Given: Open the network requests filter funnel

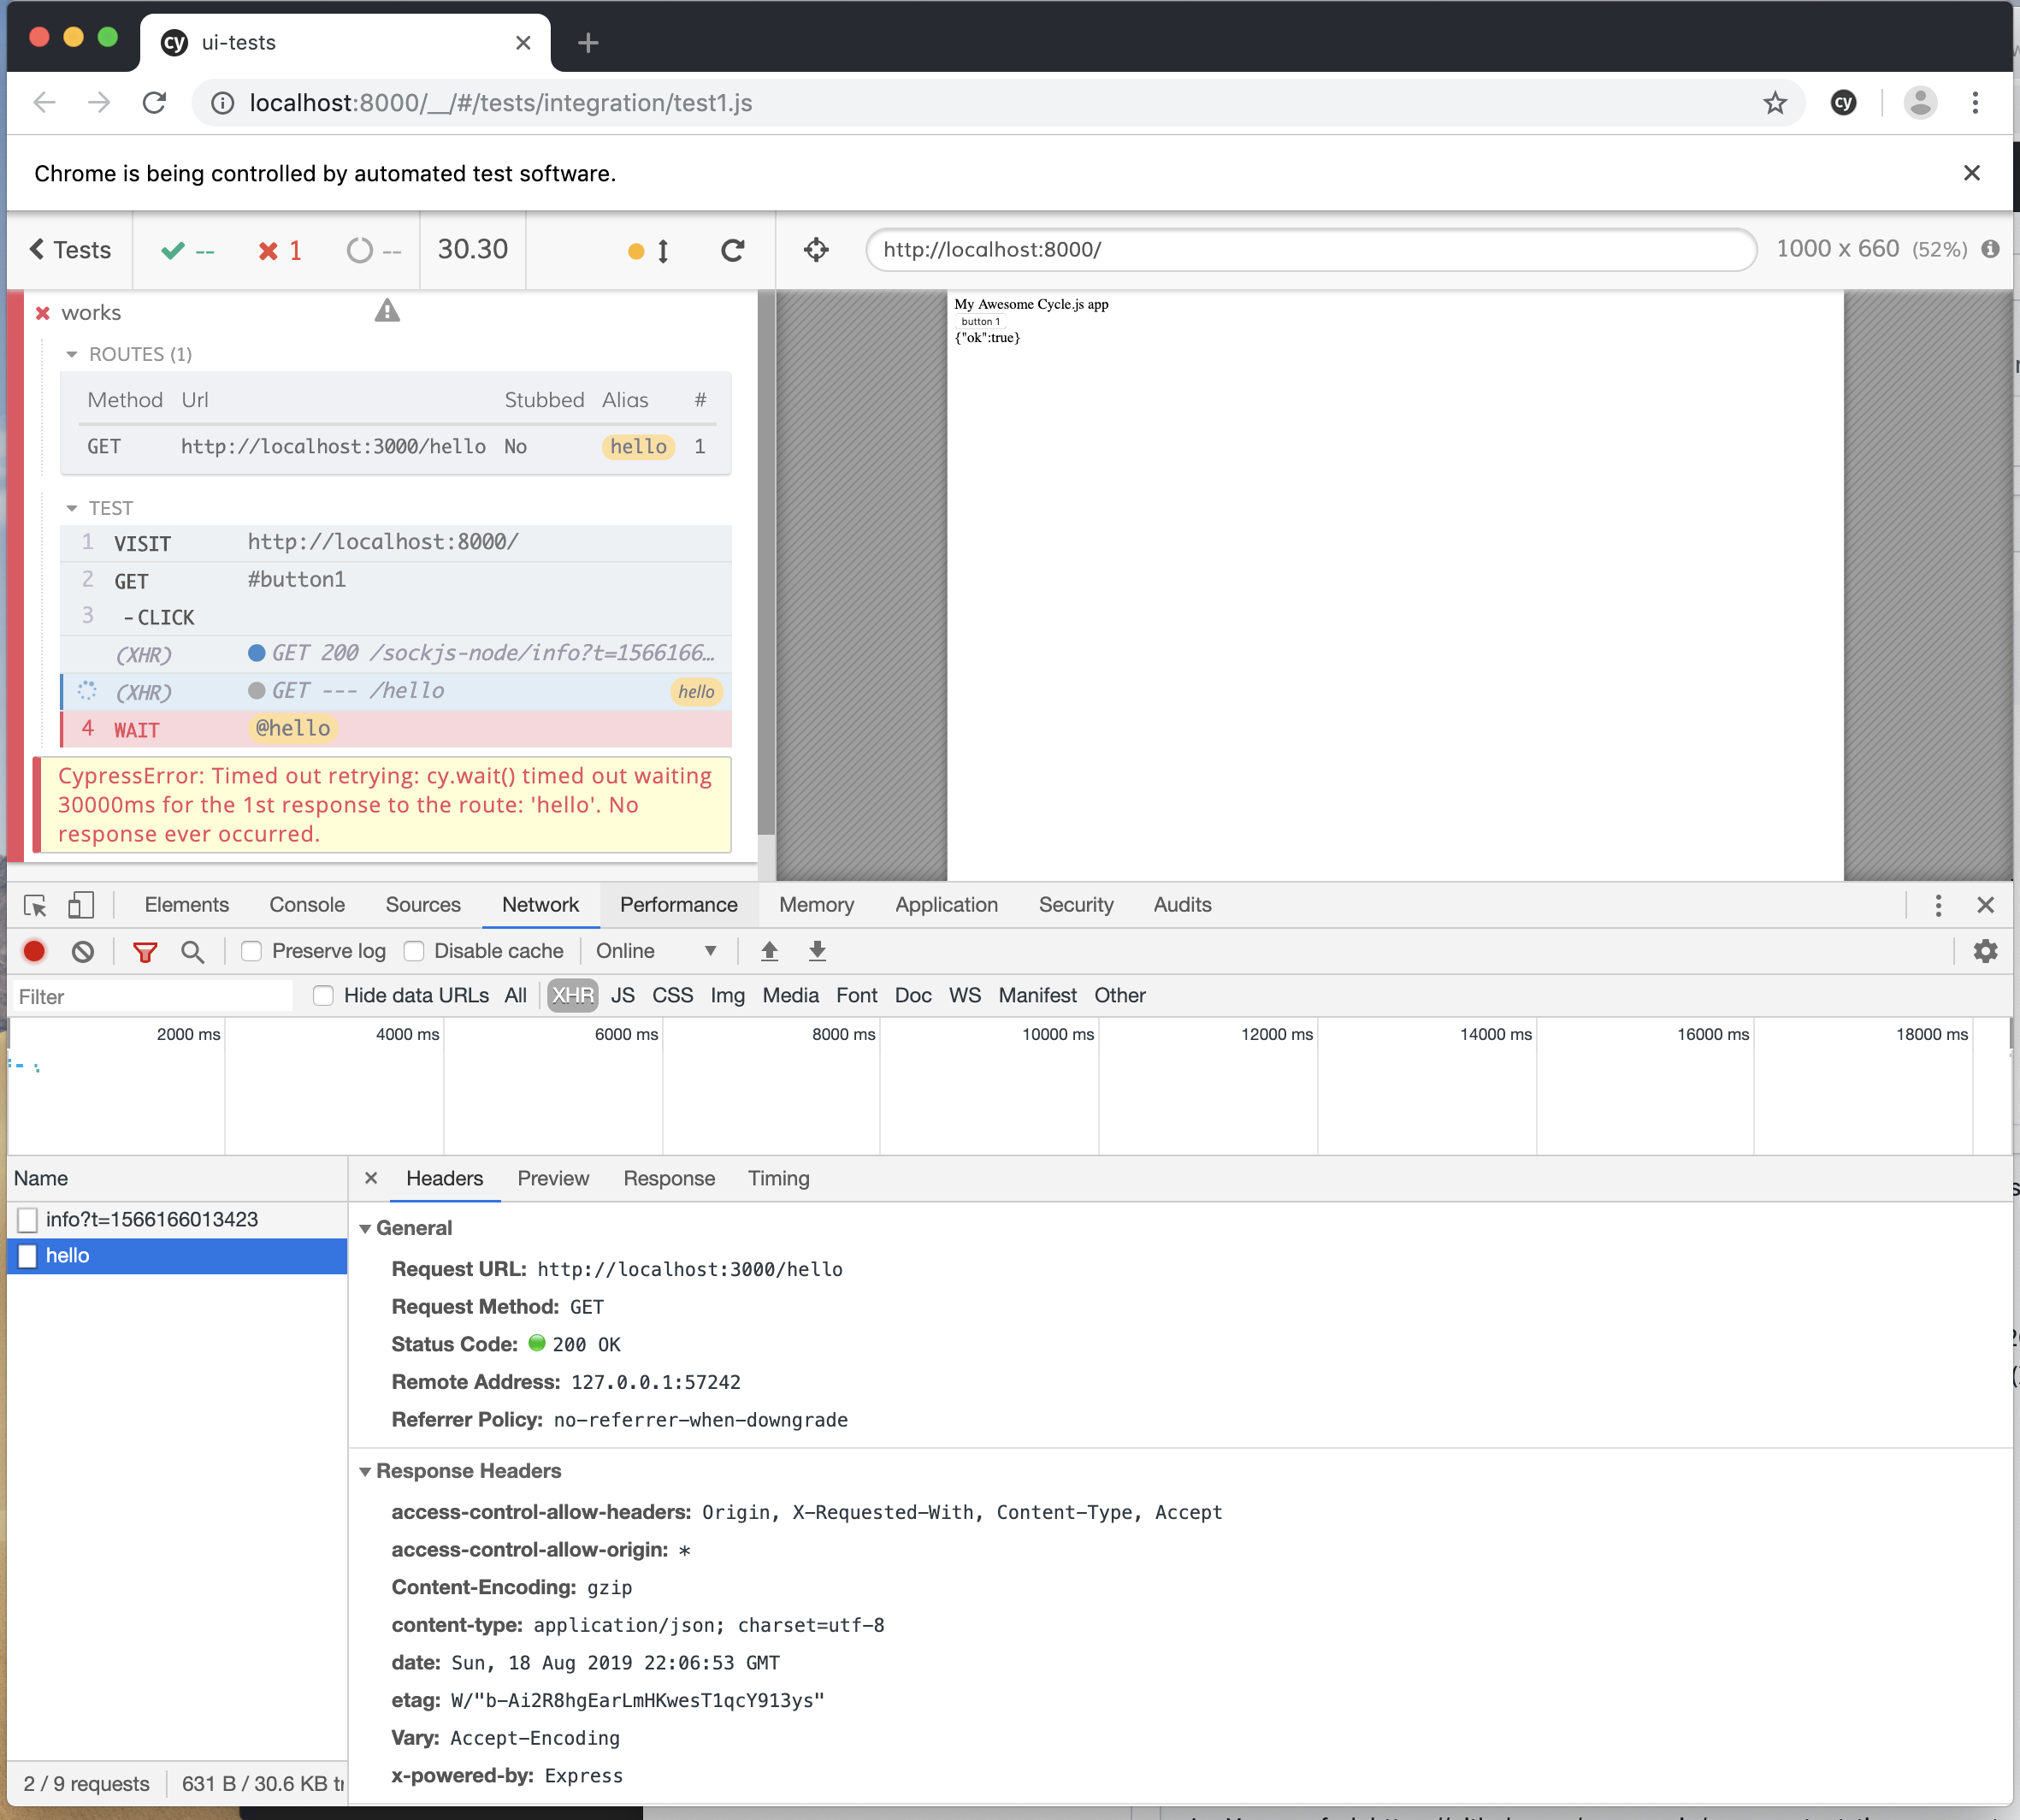Looking at the screenshot, I should (144, 951).
